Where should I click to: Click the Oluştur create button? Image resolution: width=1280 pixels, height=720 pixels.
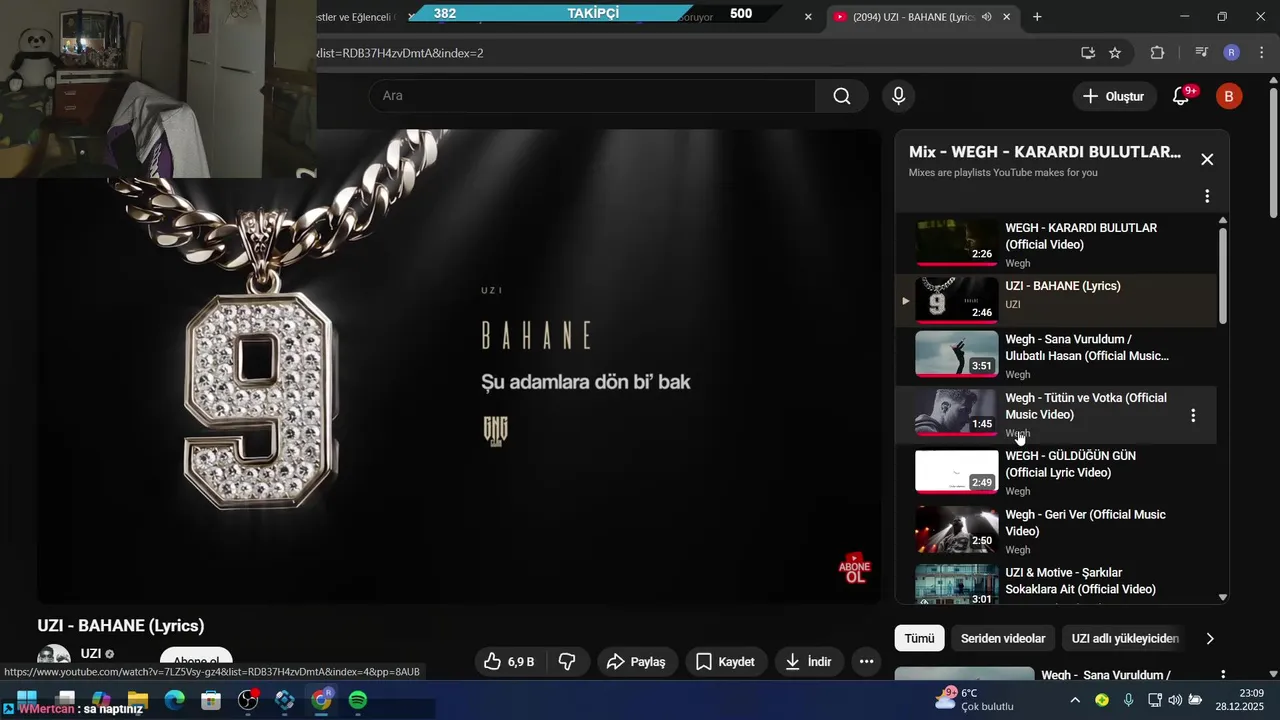point(1114,96)
